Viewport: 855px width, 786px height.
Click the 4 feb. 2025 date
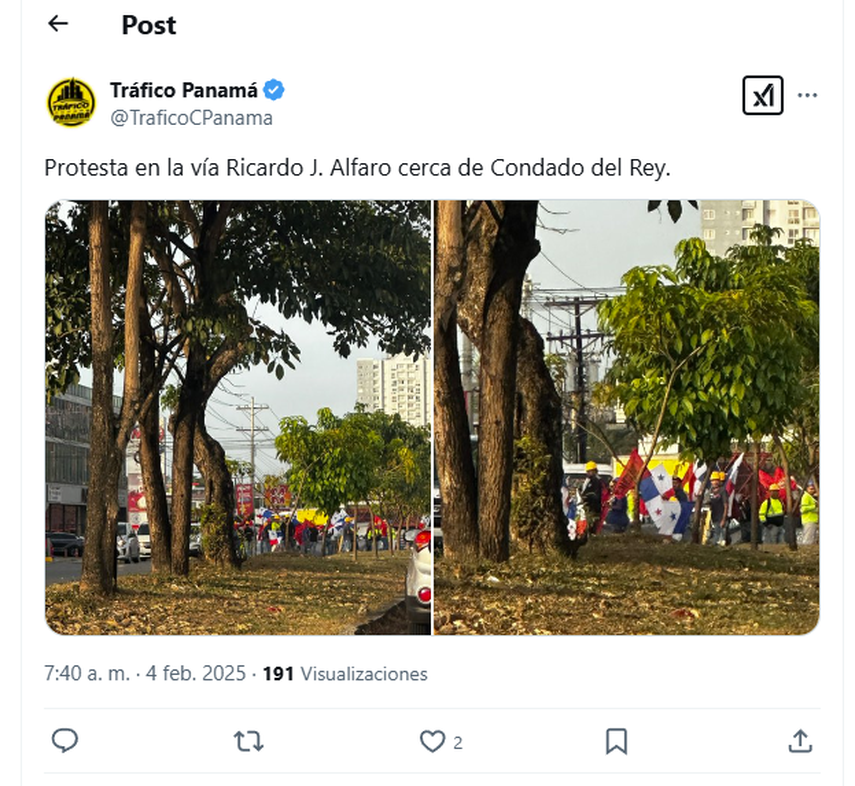click(196, 674)
